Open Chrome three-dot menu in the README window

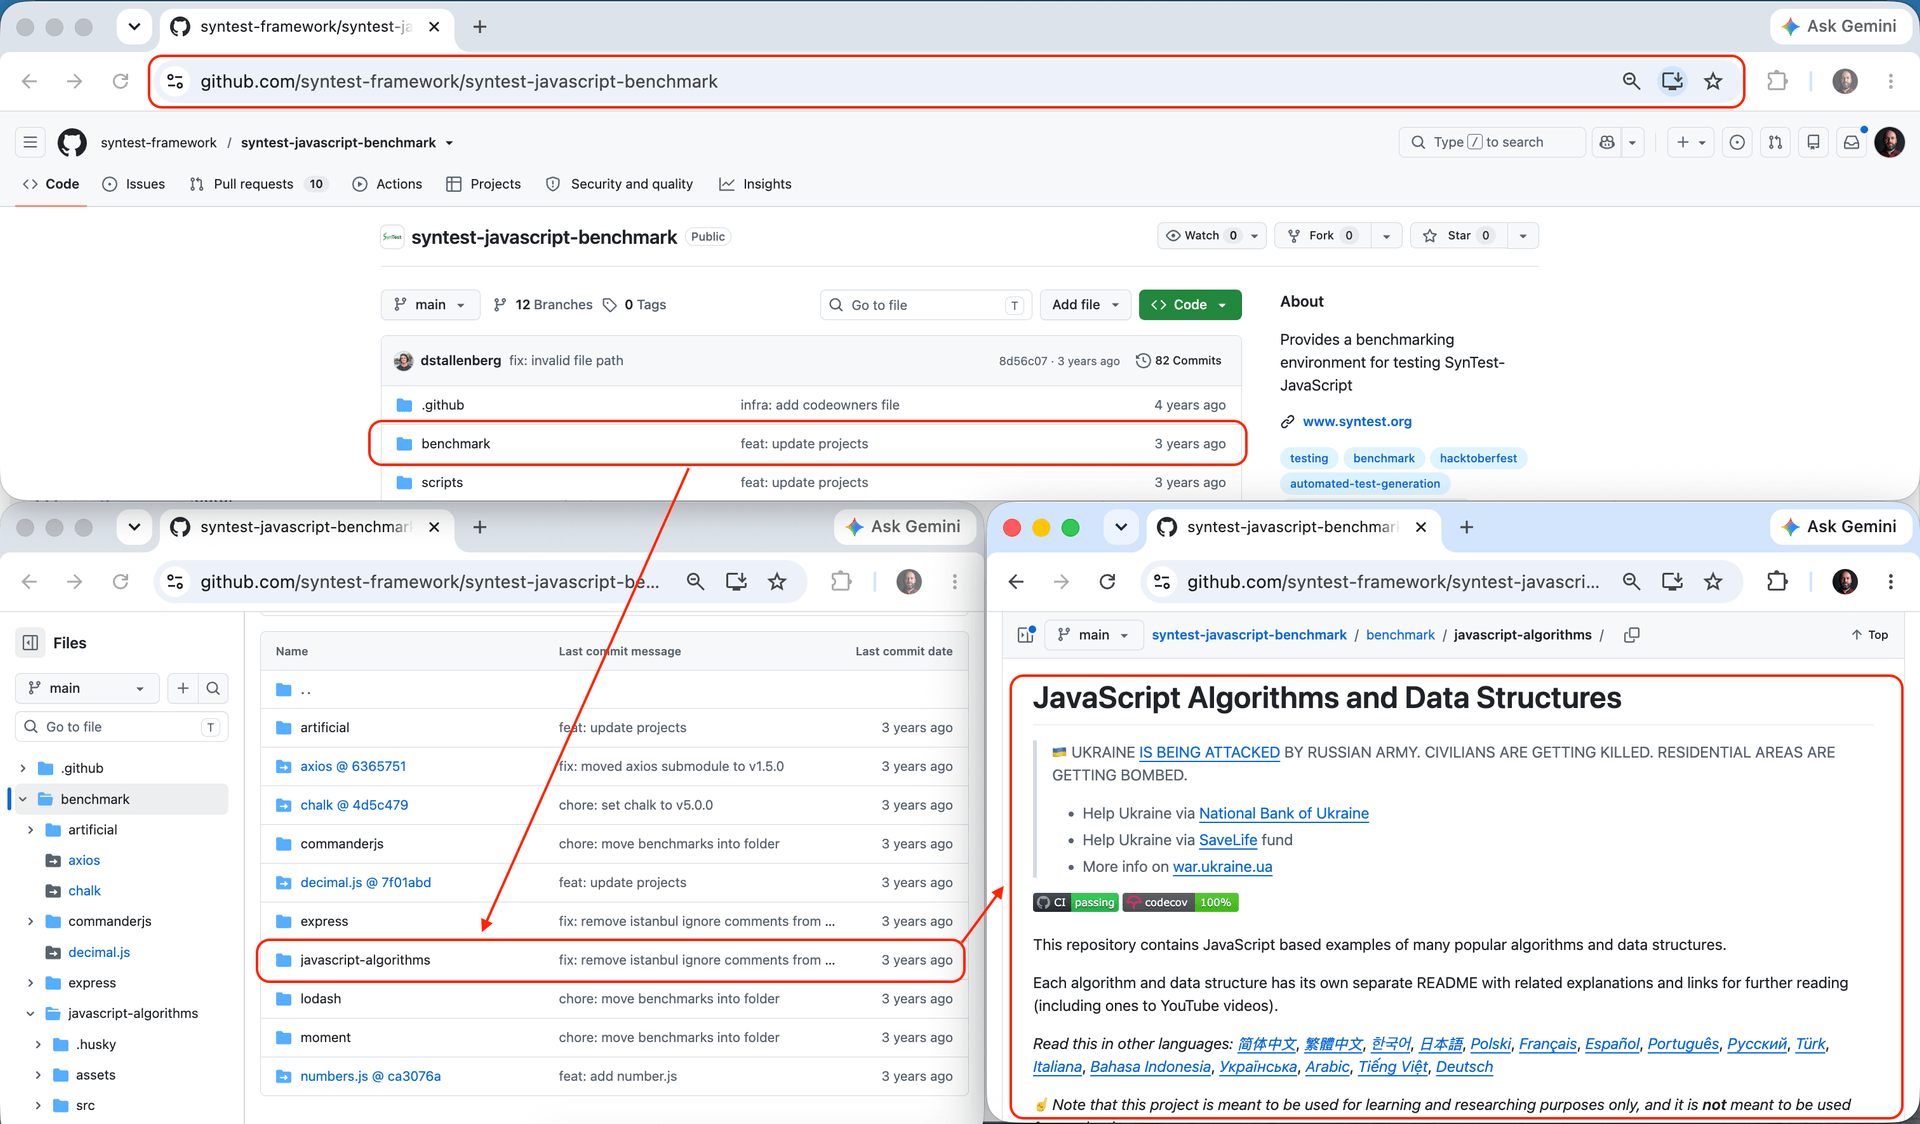click(1890, 581)
